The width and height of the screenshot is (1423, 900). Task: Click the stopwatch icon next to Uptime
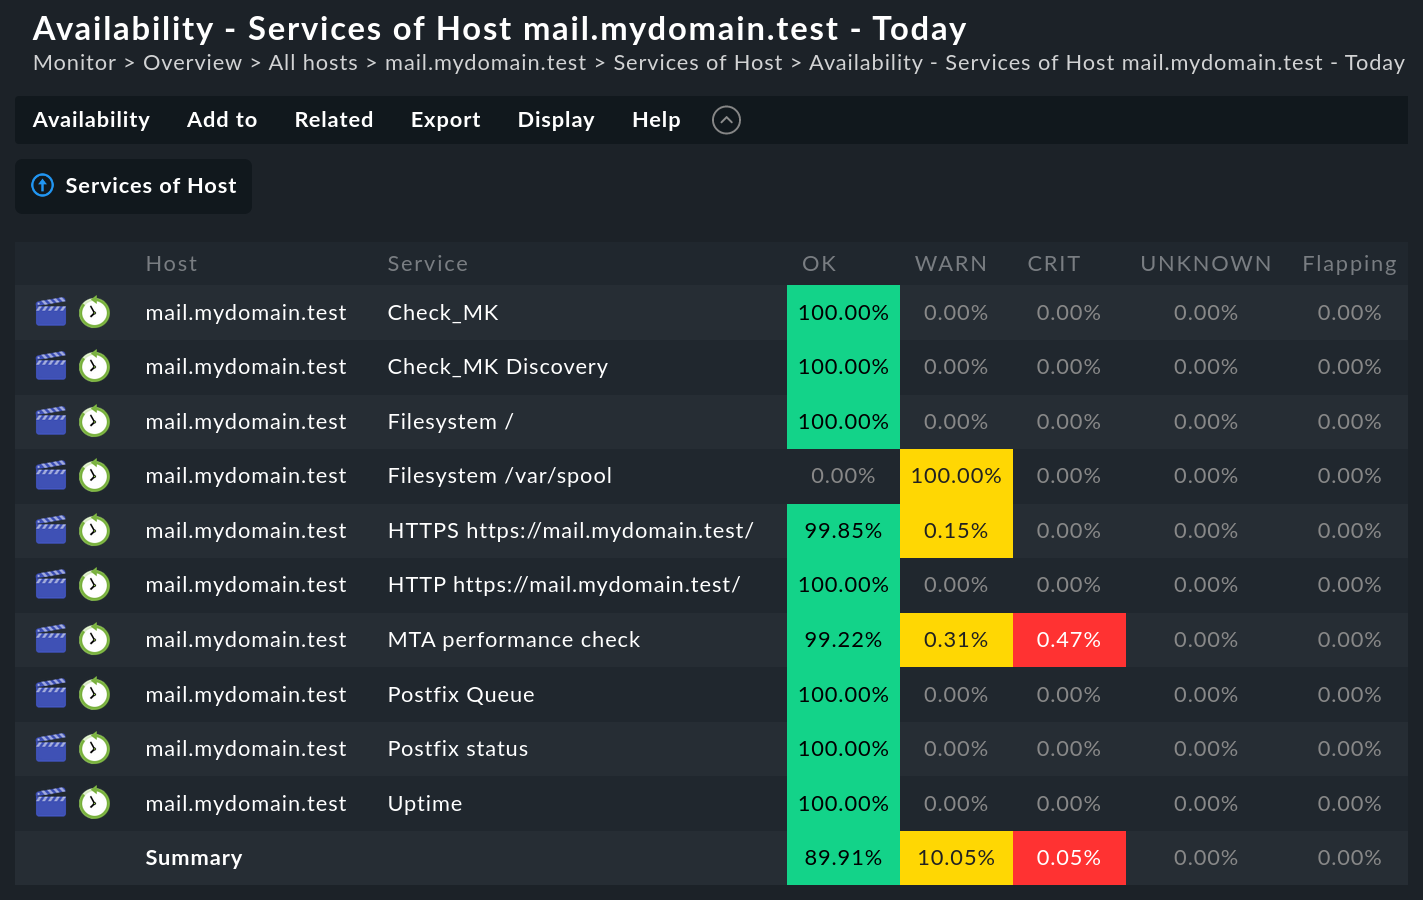(94, 802)
